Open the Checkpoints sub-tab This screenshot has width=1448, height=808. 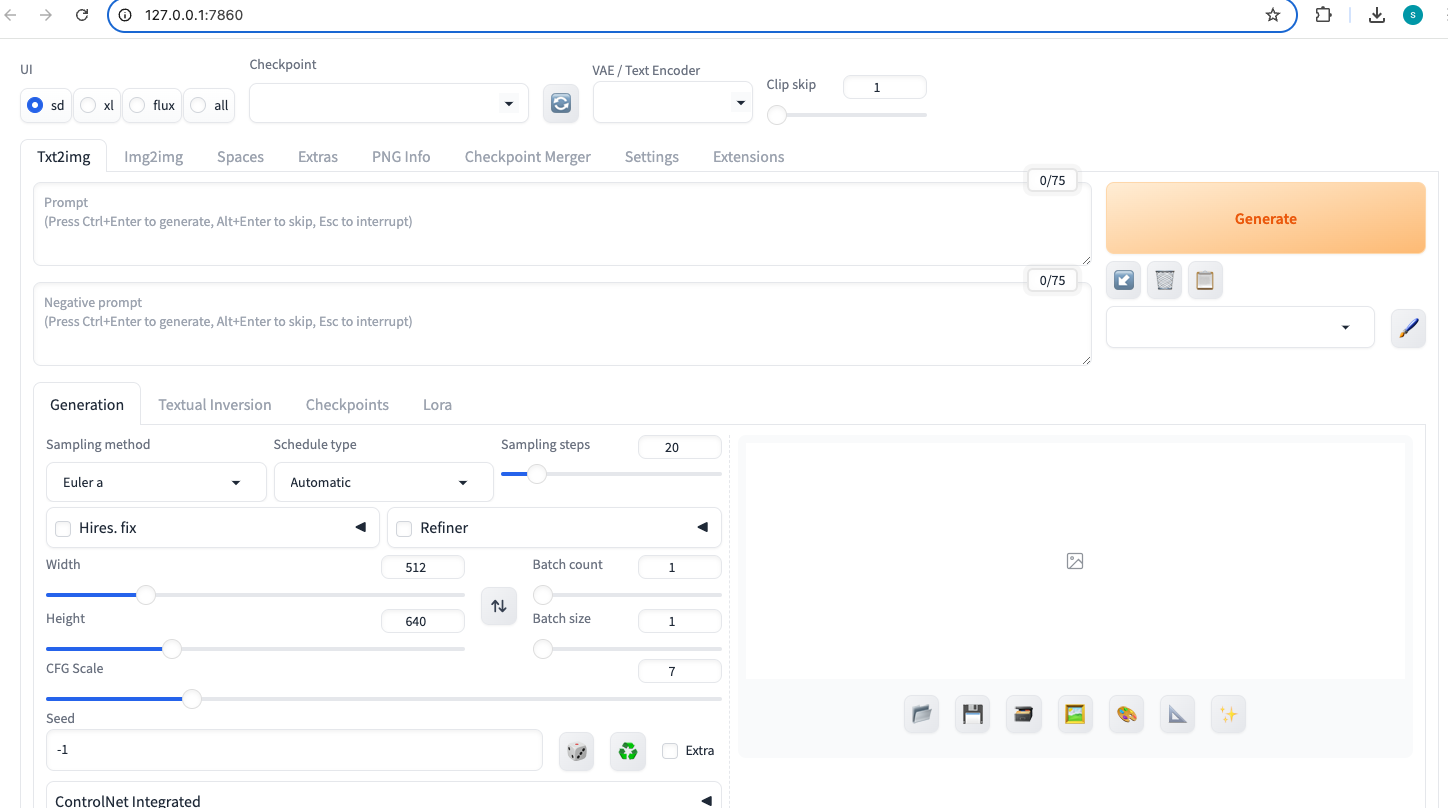coord(347,404)
